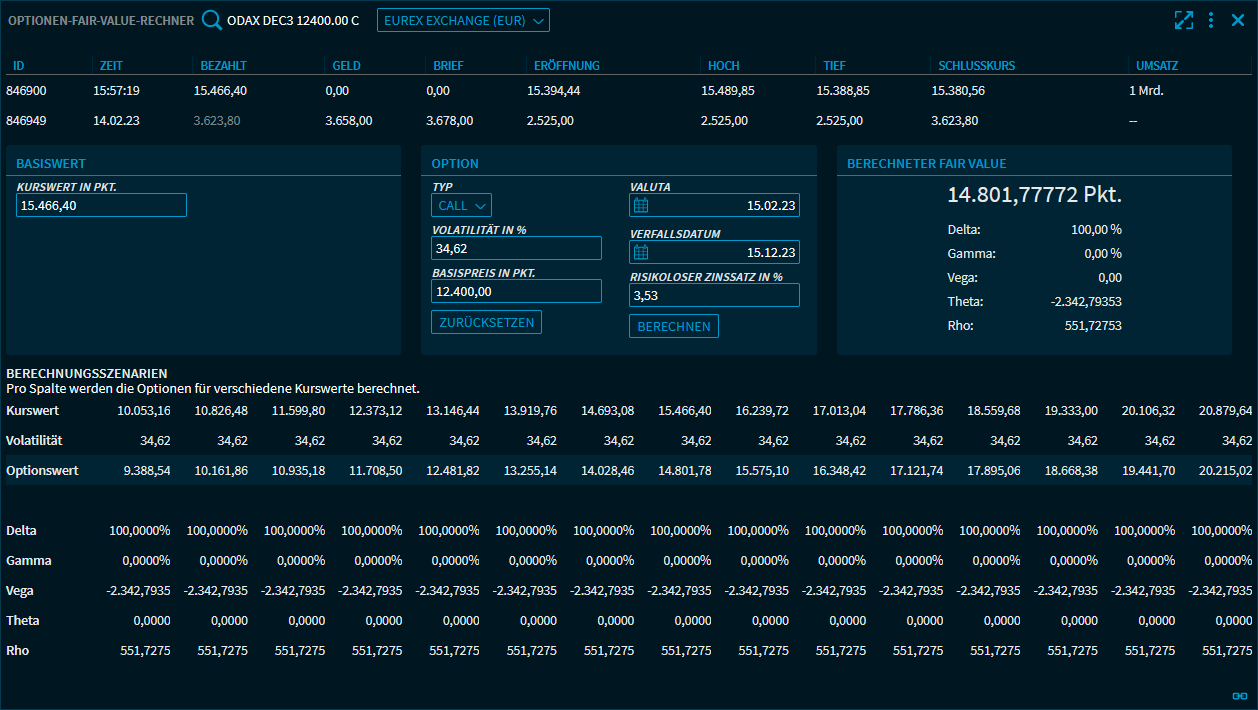
Task: Open the fullscreen expand icon
Action: click(1184, 20)
